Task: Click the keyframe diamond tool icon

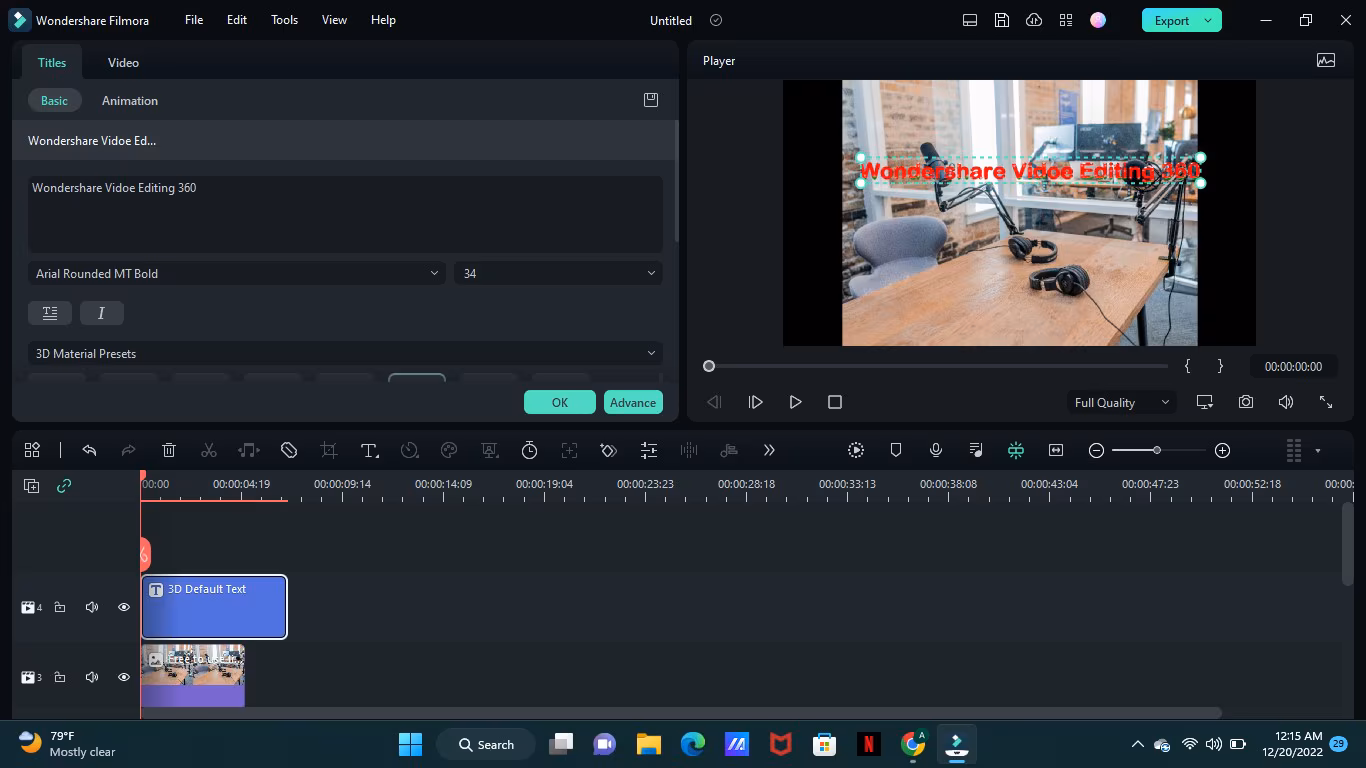Action: coord(609,450)
